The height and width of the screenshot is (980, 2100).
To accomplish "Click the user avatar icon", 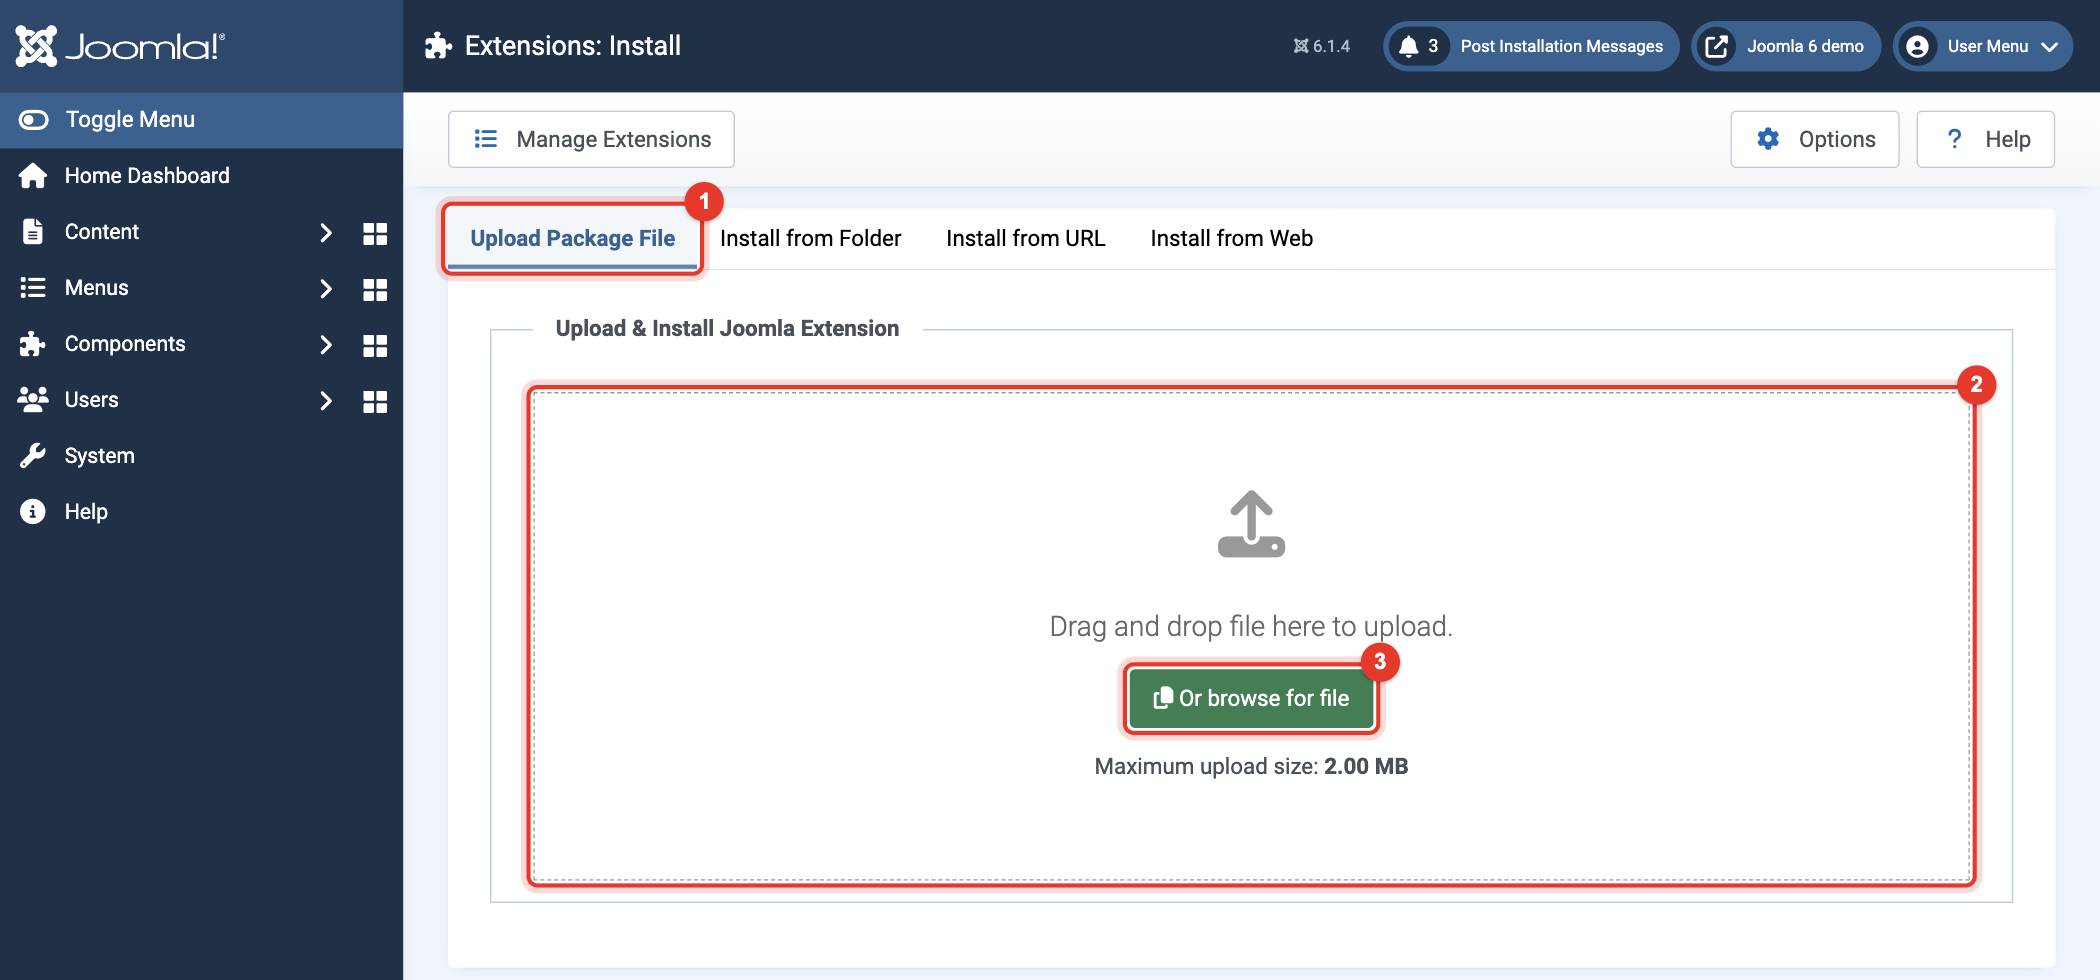I will pos(1917,46).
